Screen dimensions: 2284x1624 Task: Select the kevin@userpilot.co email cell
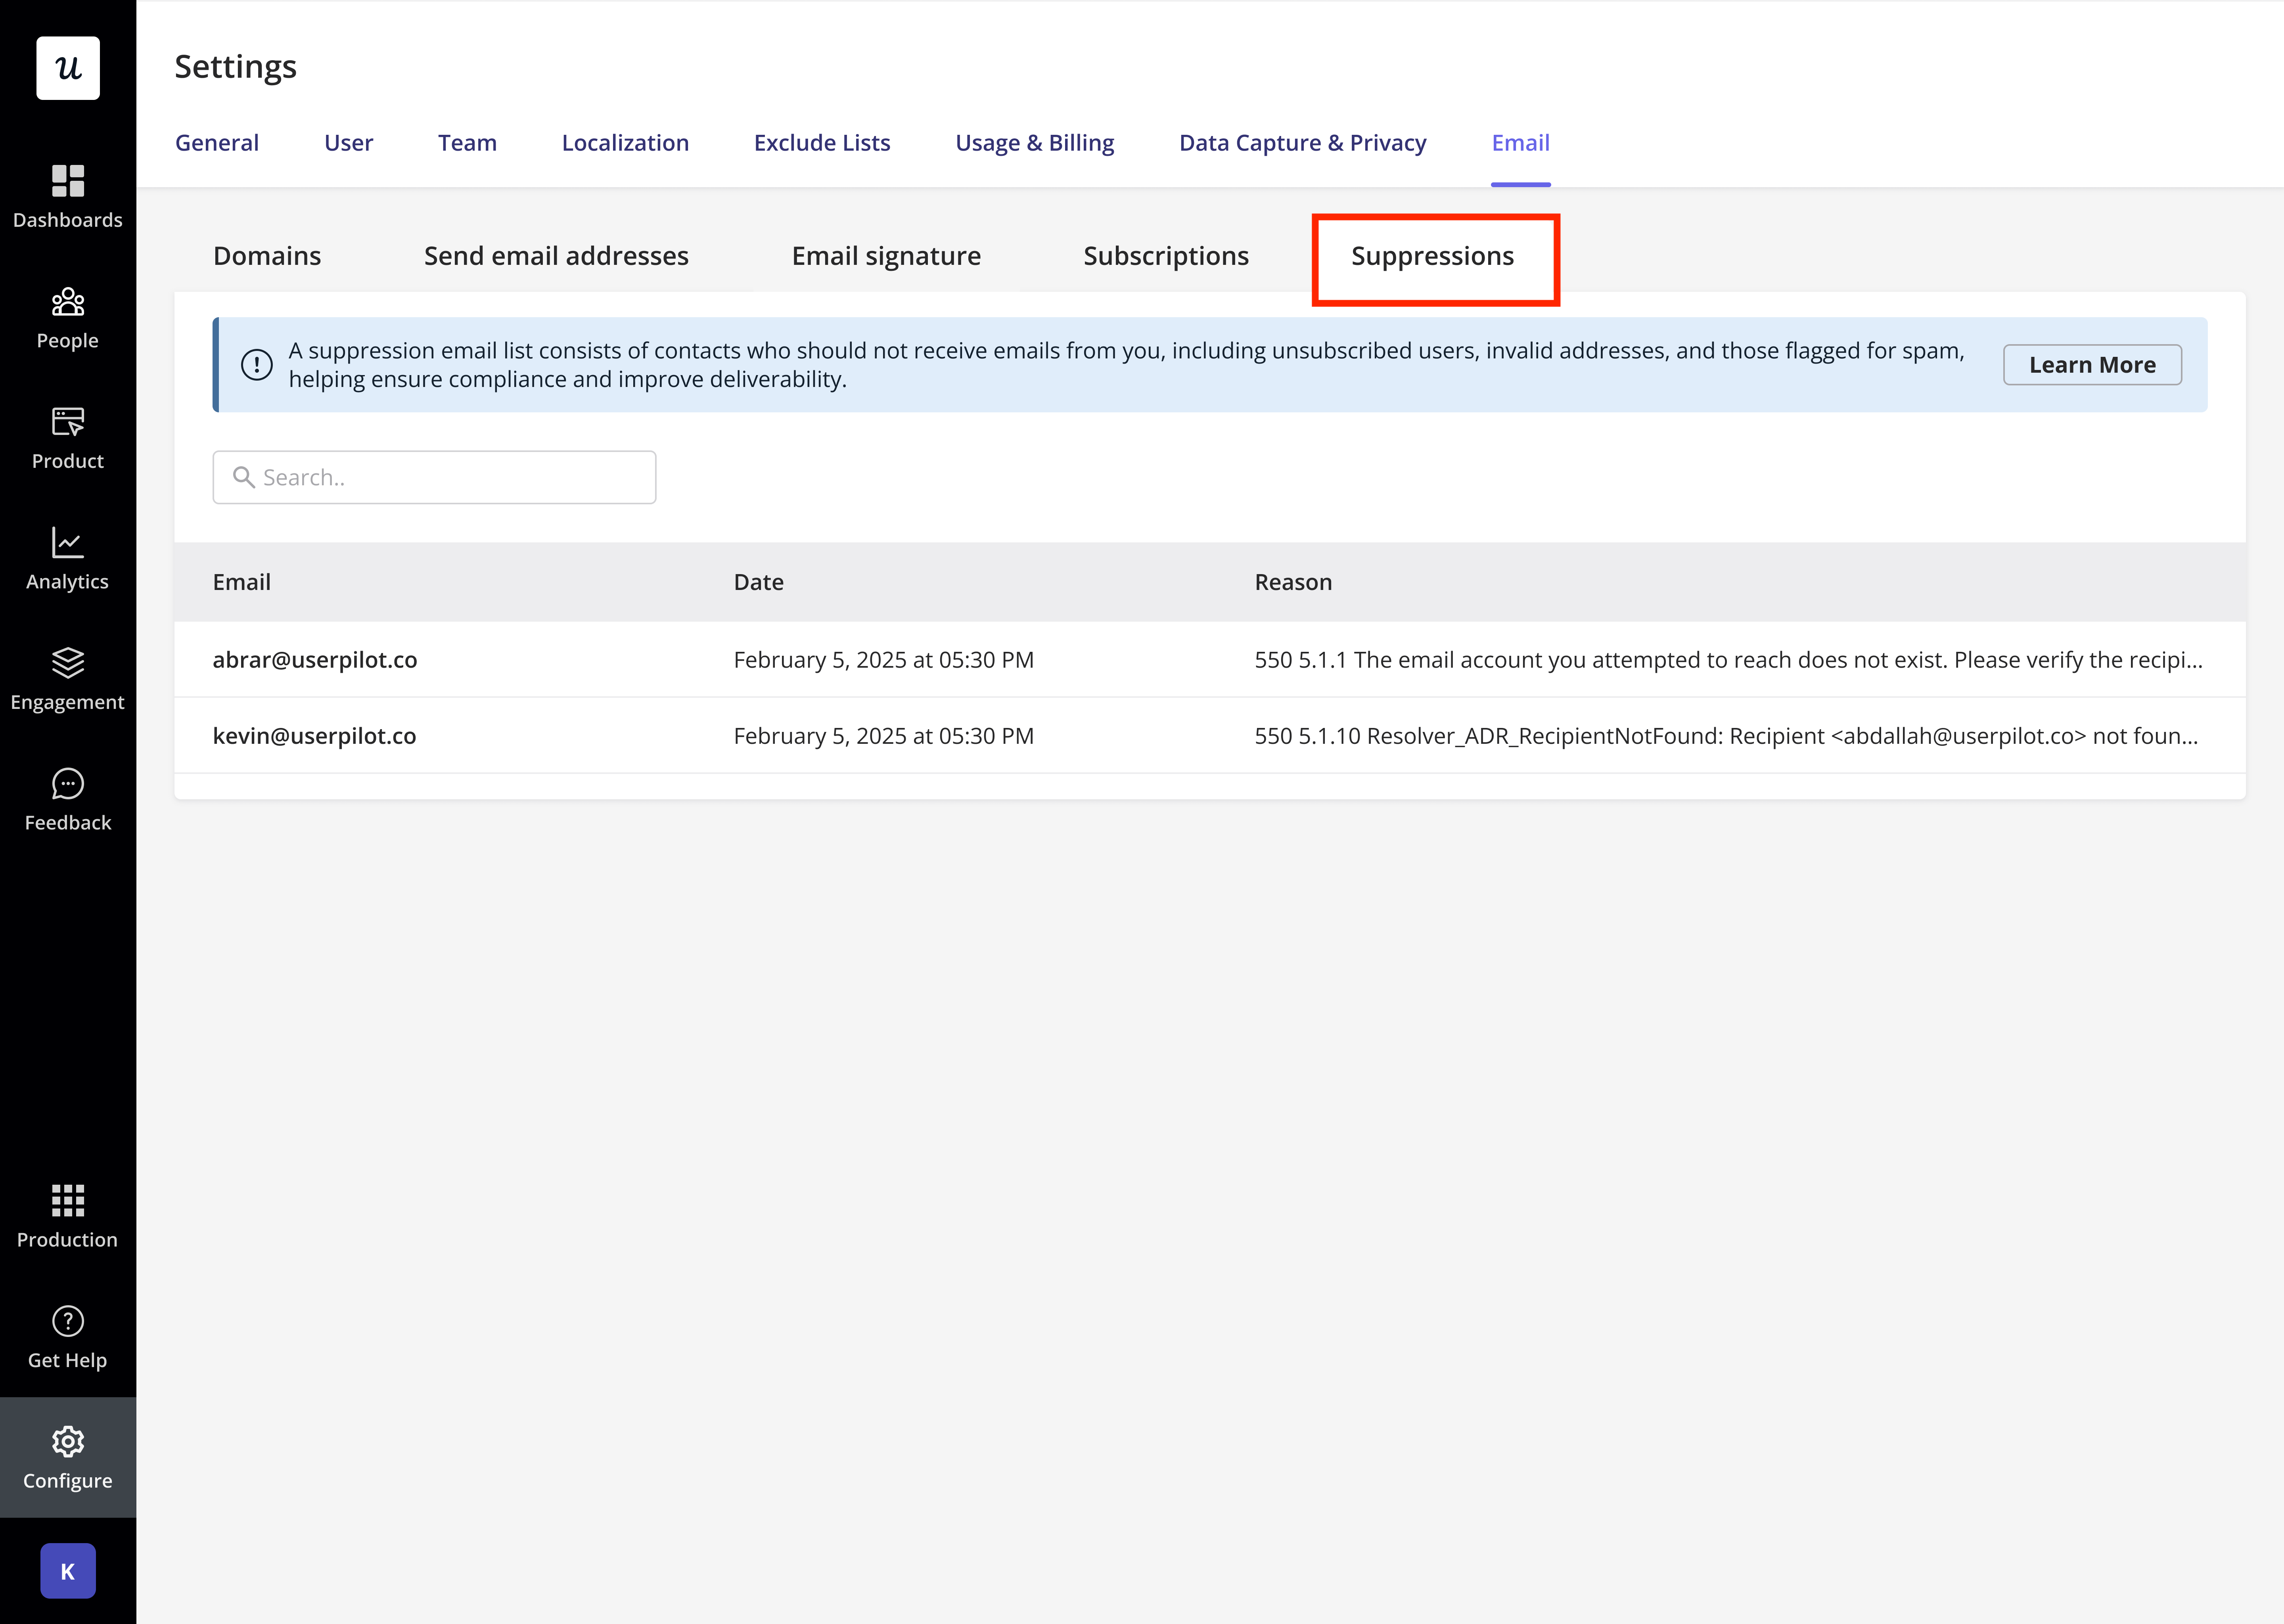pyautogui.click(x=315, y=736)
